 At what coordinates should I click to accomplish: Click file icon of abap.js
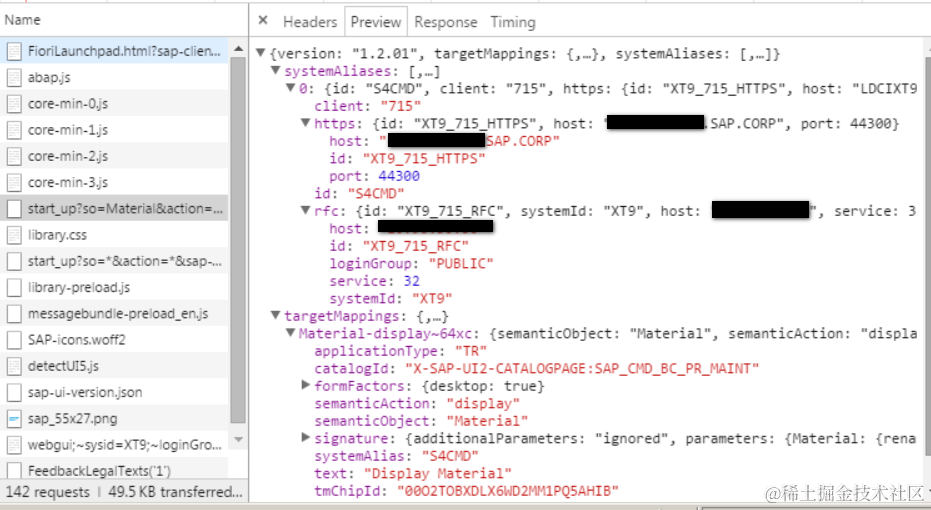tap(14, 78)
